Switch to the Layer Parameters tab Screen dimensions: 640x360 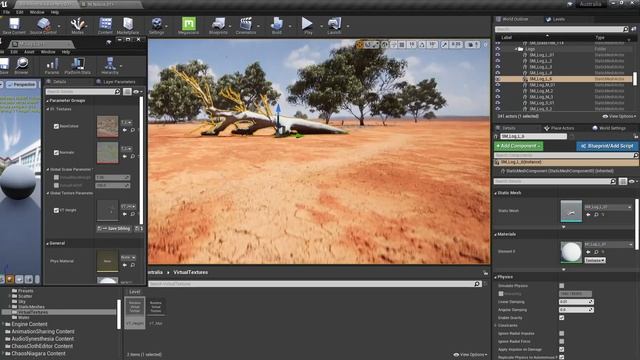pyautogui.click(x=116, y=82)
